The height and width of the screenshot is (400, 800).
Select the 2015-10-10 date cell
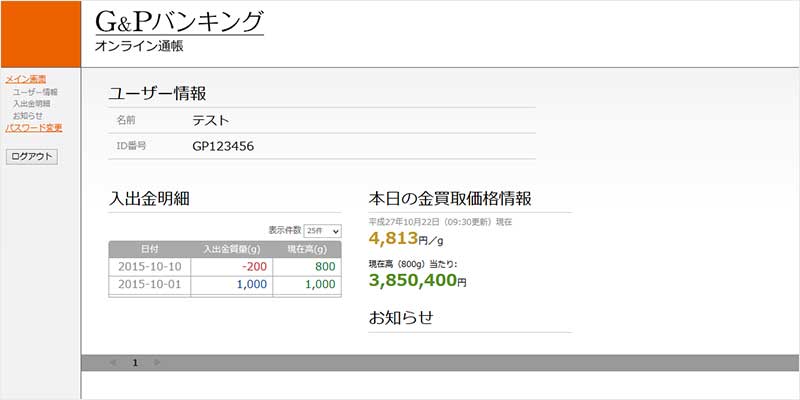click(149, 267)
